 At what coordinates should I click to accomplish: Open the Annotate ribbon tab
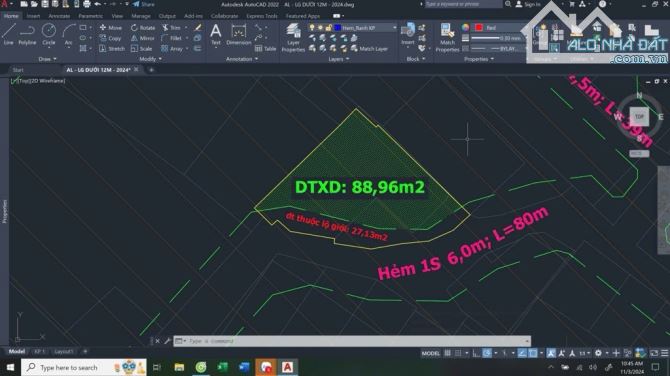(x=59, y=16)
